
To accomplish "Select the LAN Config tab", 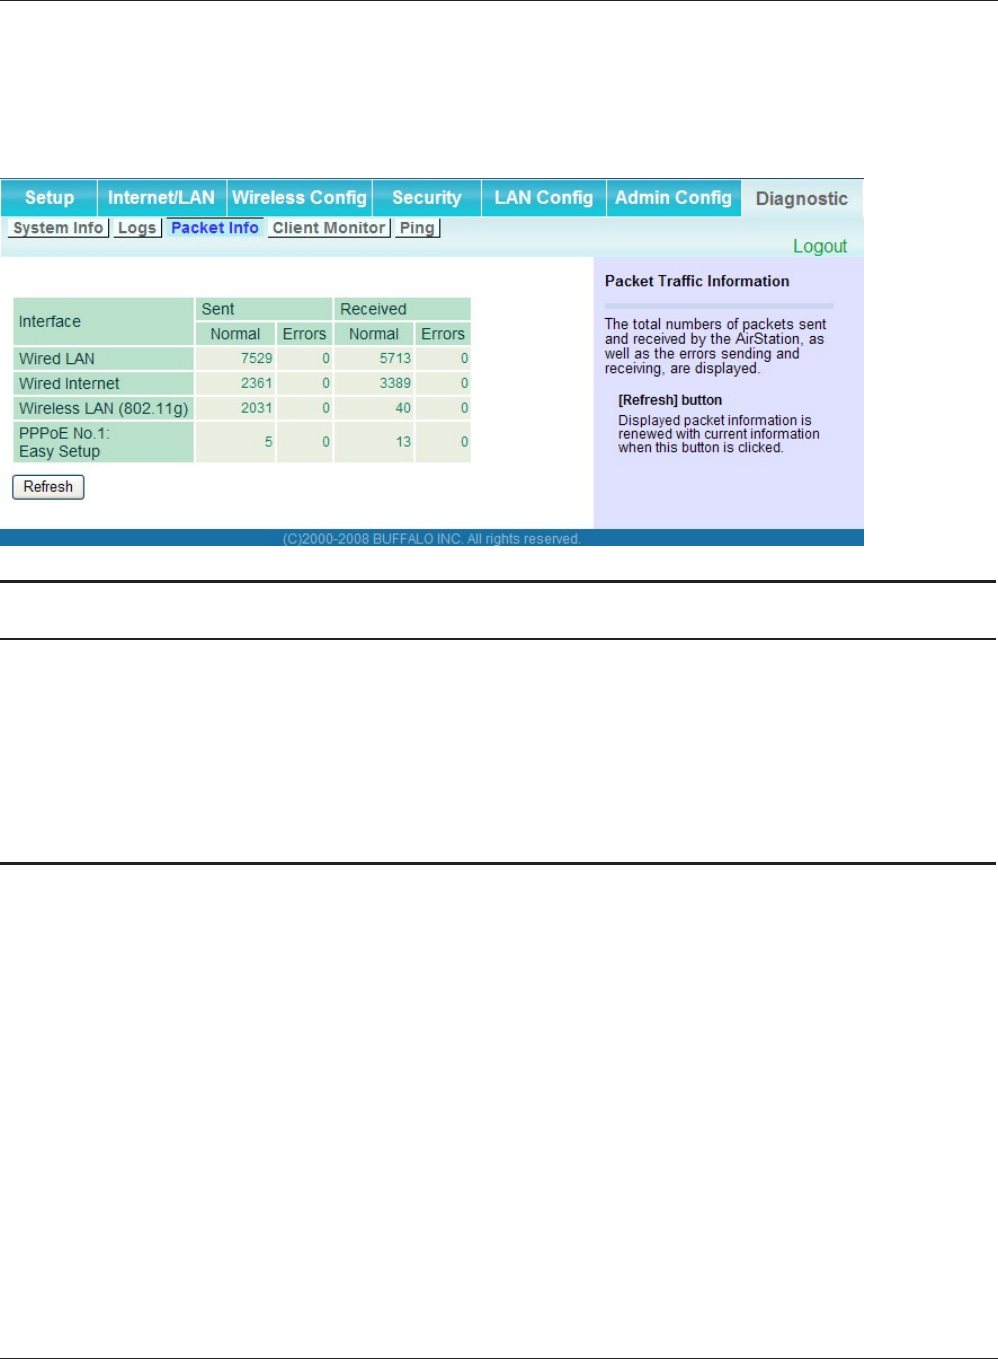I will coord(543,198).
